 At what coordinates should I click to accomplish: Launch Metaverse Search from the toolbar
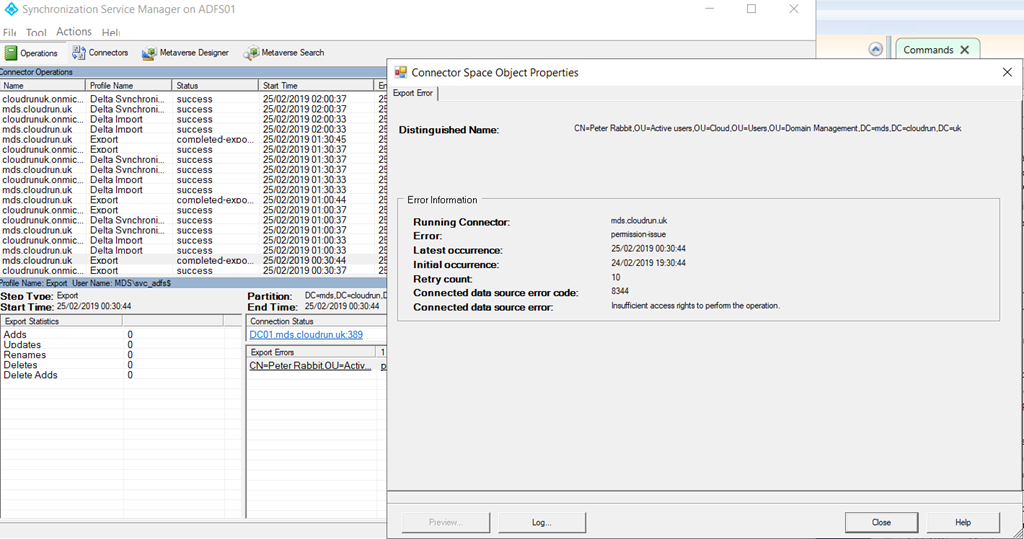(285, 53)
